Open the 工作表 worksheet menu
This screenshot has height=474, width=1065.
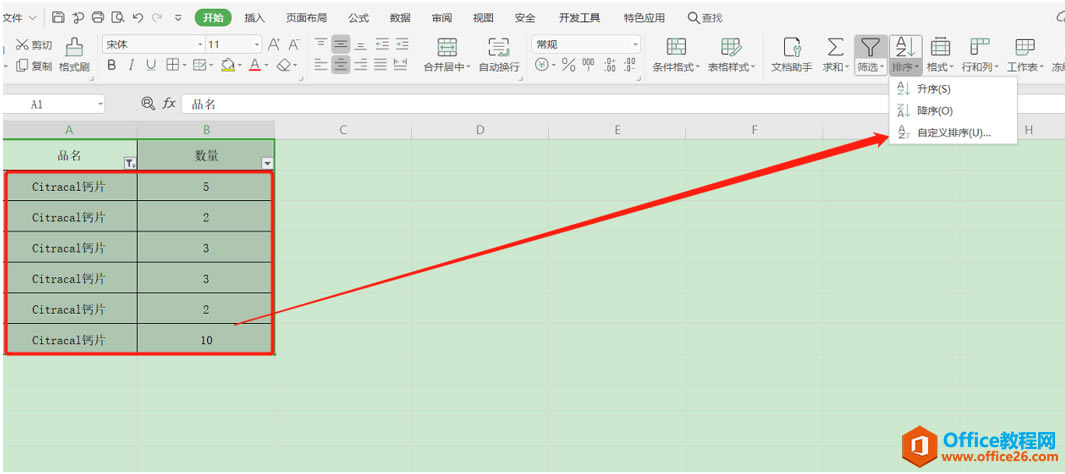point(1026,55)
